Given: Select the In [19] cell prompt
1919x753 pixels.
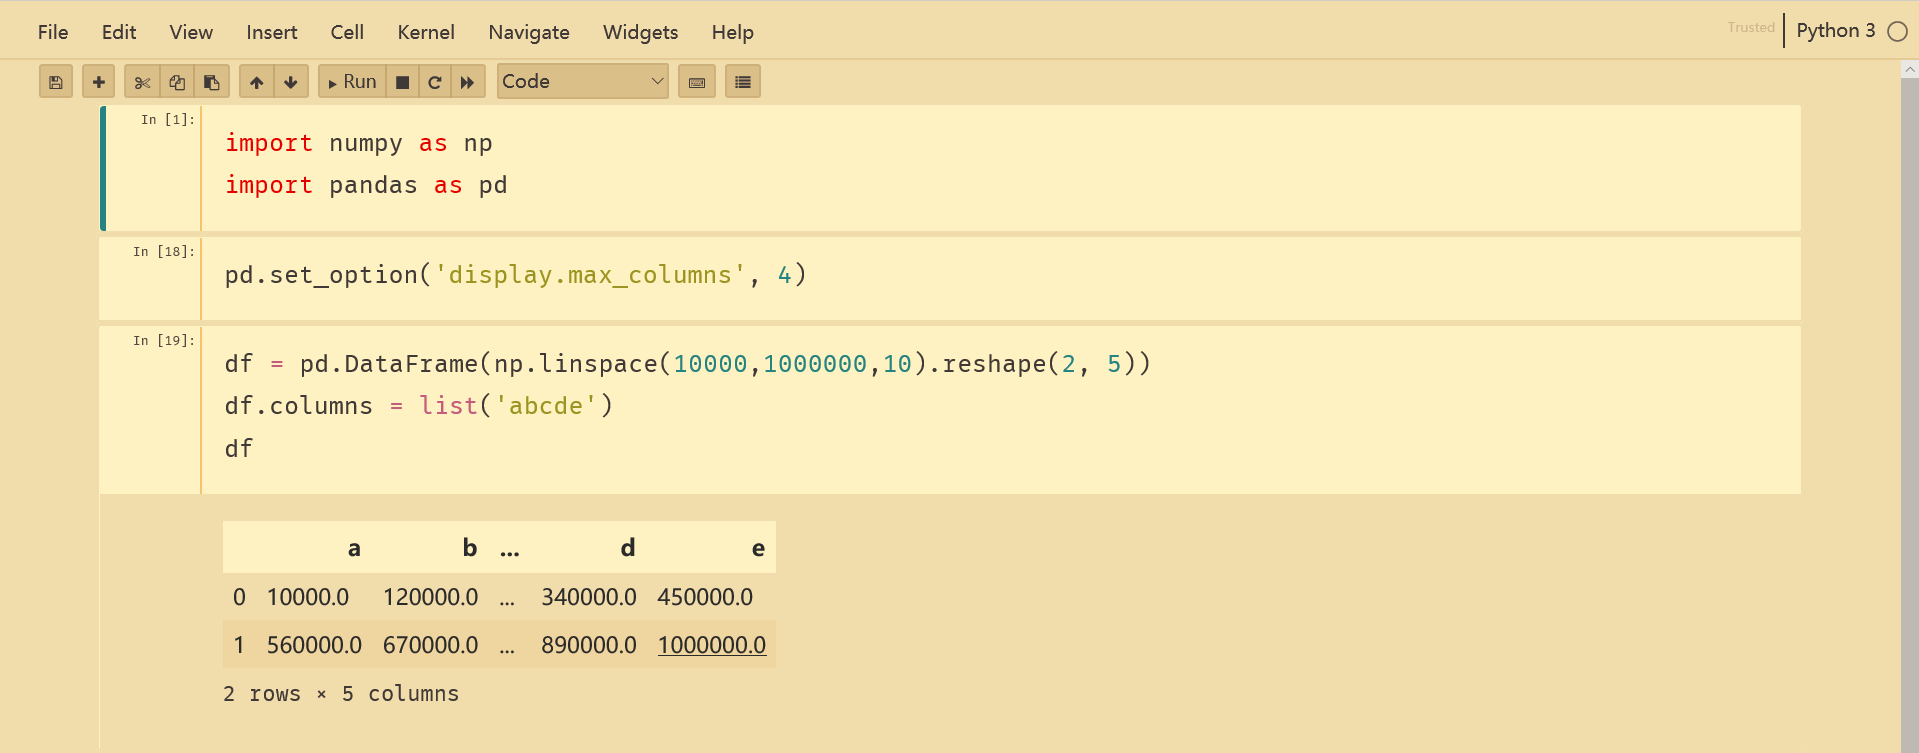Looking at the screenshot, I should click(163, 340).
